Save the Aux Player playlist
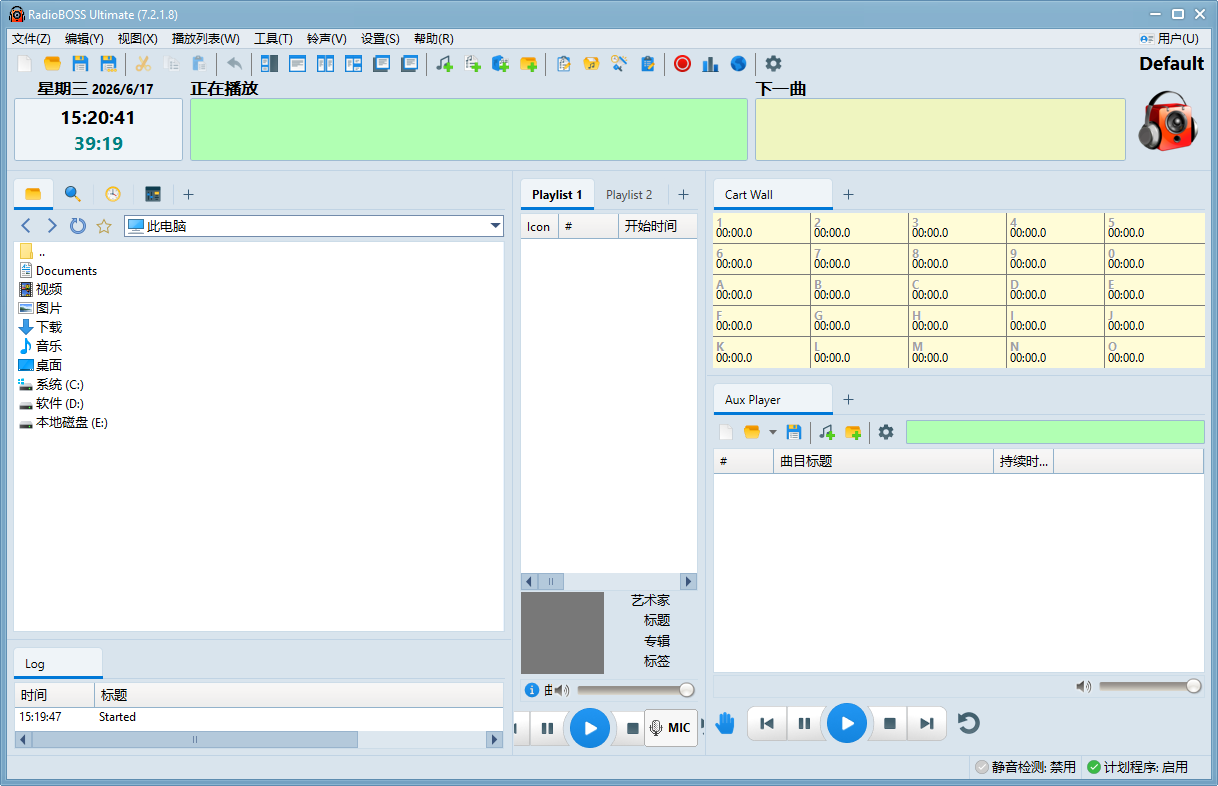1218x786 pixels. point(794,432)
